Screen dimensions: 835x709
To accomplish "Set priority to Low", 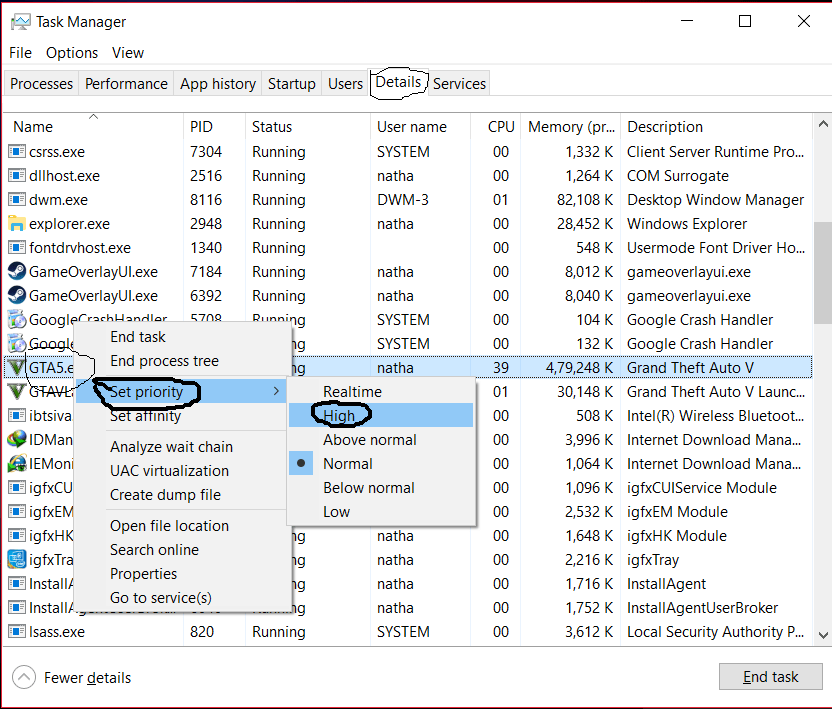I will tap(381, 512).
